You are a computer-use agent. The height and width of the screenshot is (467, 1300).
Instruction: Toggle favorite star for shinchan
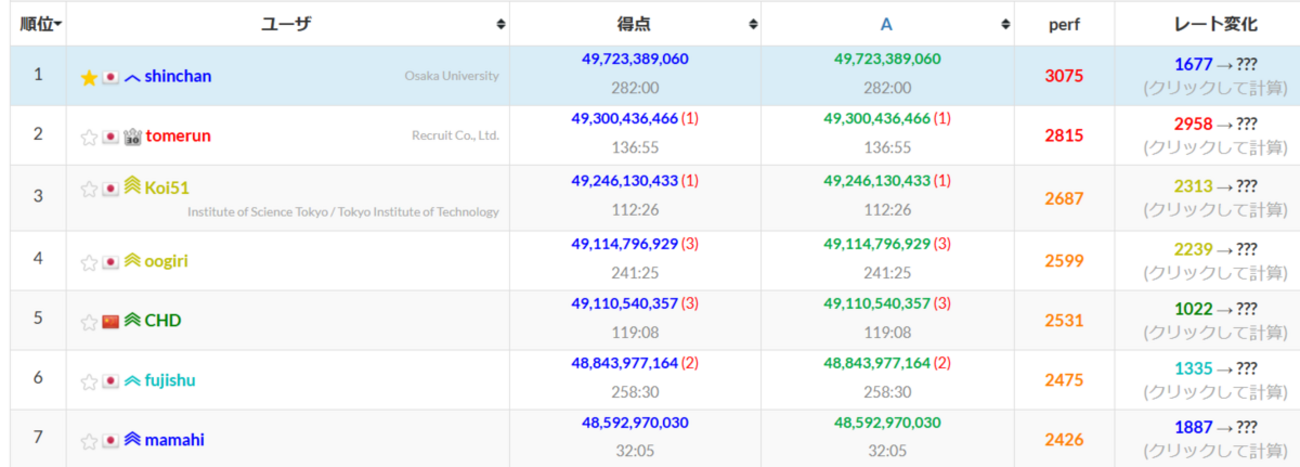[89, 77]
